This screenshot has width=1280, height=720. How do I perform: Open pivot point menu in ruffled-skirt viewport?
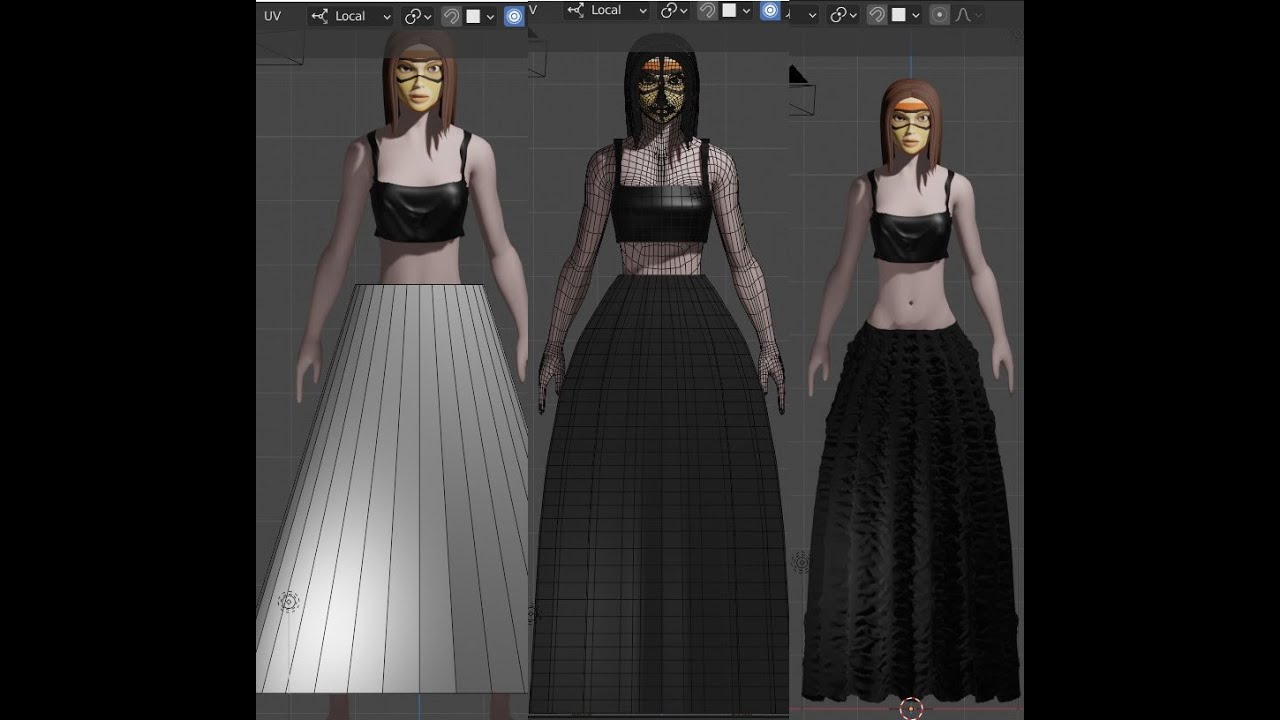(x=843, y=15)
